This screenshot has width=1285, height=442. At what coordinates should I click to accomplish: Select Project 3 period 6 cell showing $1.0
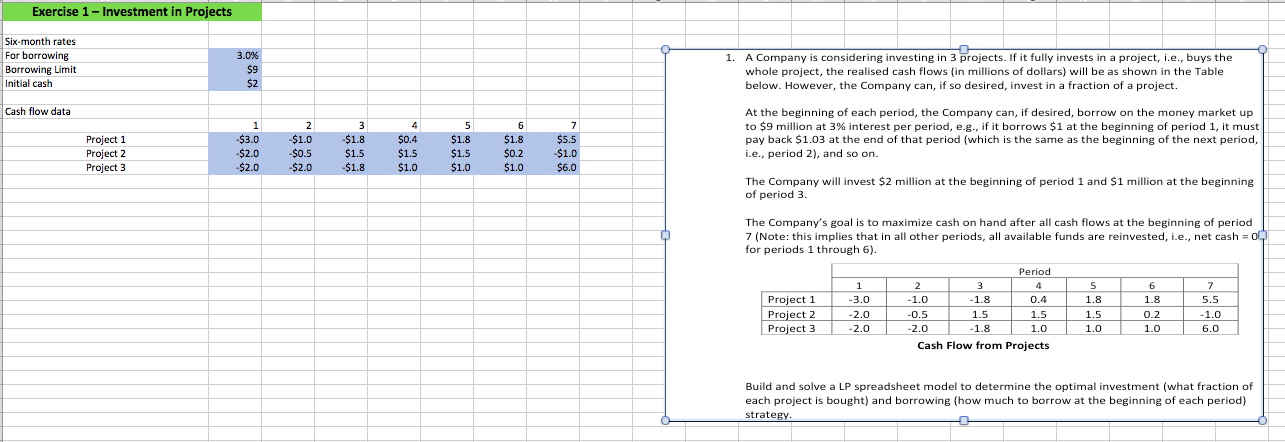tap(499, 168)
